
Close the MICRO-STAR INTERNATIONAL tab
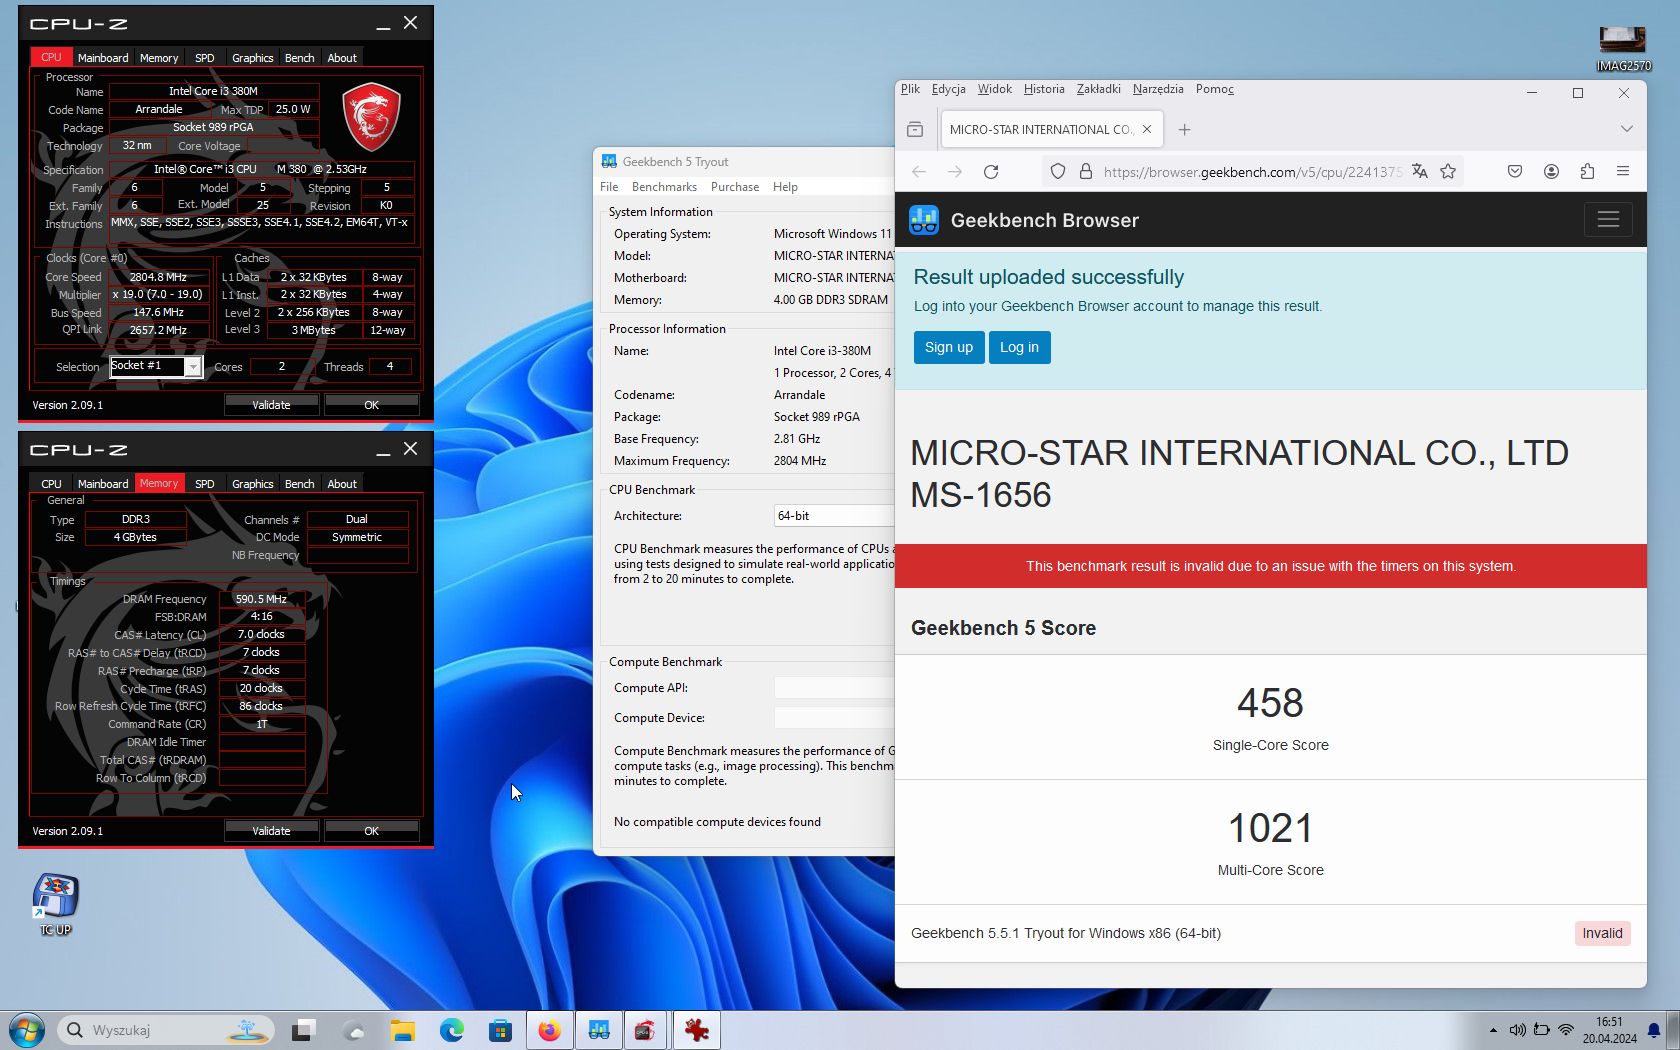click(1147, 129)
